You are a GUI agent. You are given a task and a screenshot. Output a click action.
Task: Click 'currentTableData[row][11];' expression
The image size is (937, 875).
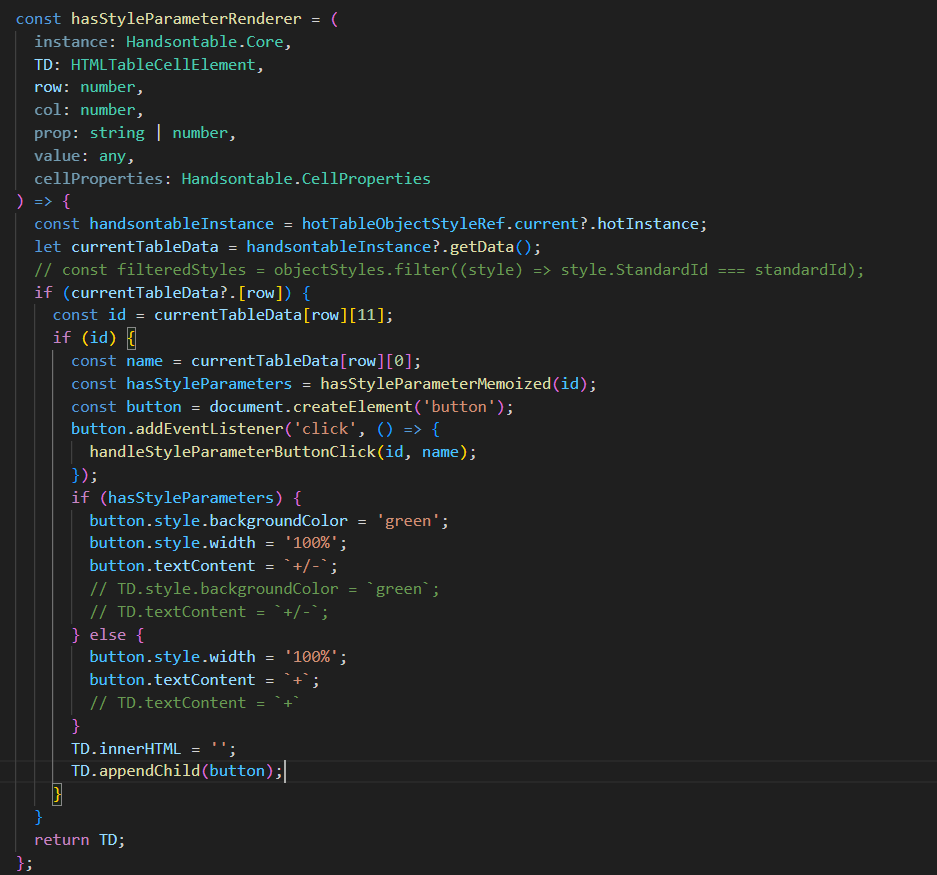273,315
